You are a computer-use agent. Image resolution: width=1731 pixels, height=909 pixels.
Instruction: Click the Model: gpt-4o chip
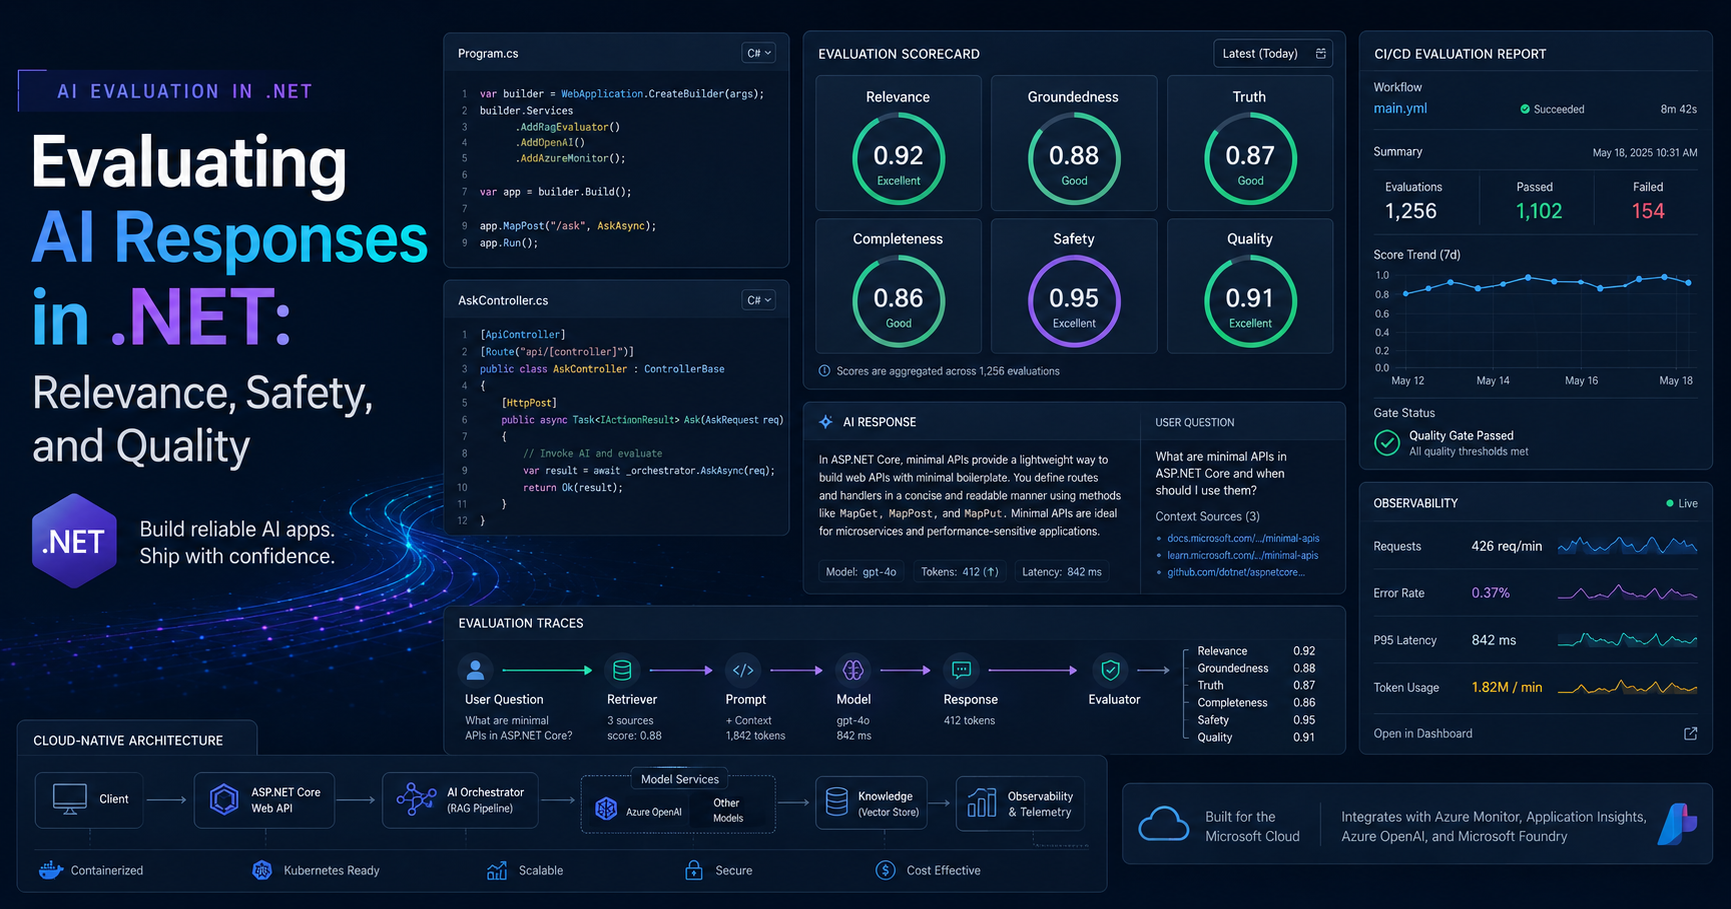click(x=861, y=572)
